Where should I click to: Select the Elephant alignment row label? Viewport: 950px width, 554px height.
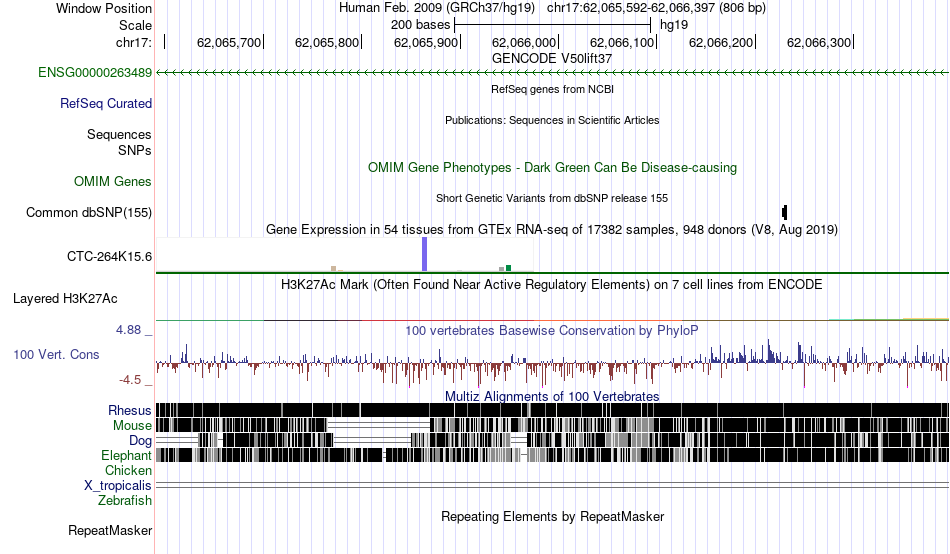click(x=126, y=455)
